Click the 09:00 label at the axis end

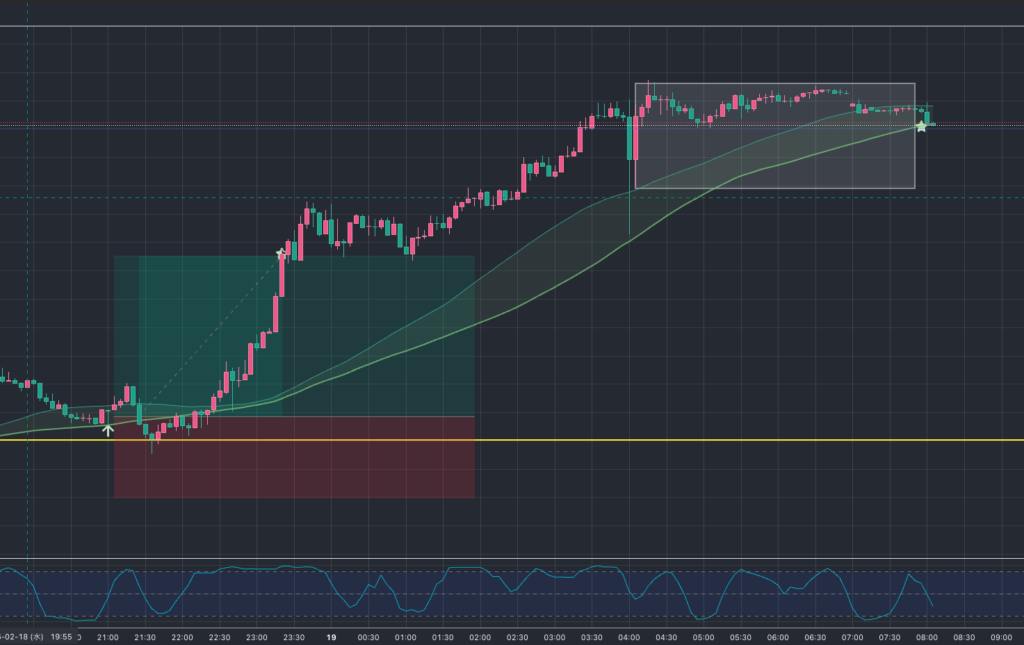(1000, 636)
